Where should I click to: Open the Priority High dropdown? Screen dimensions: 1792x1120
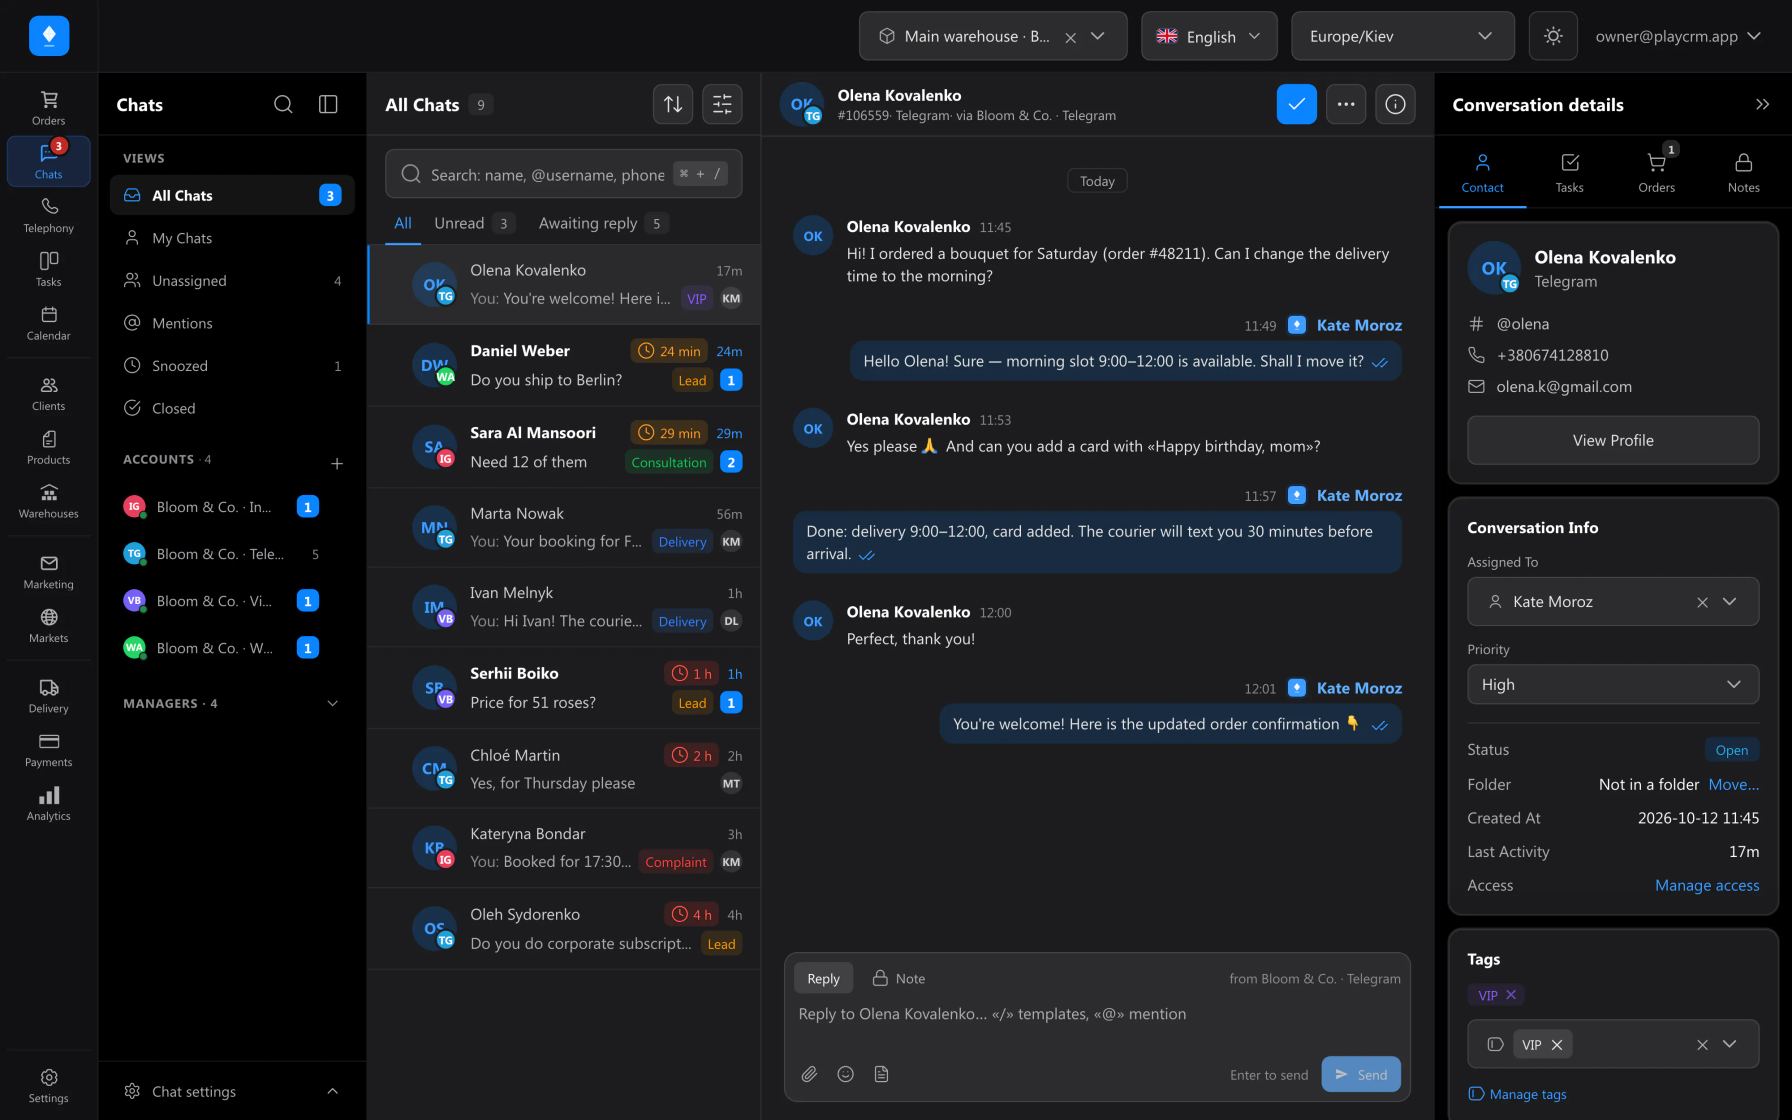[x=1612, y=684]
